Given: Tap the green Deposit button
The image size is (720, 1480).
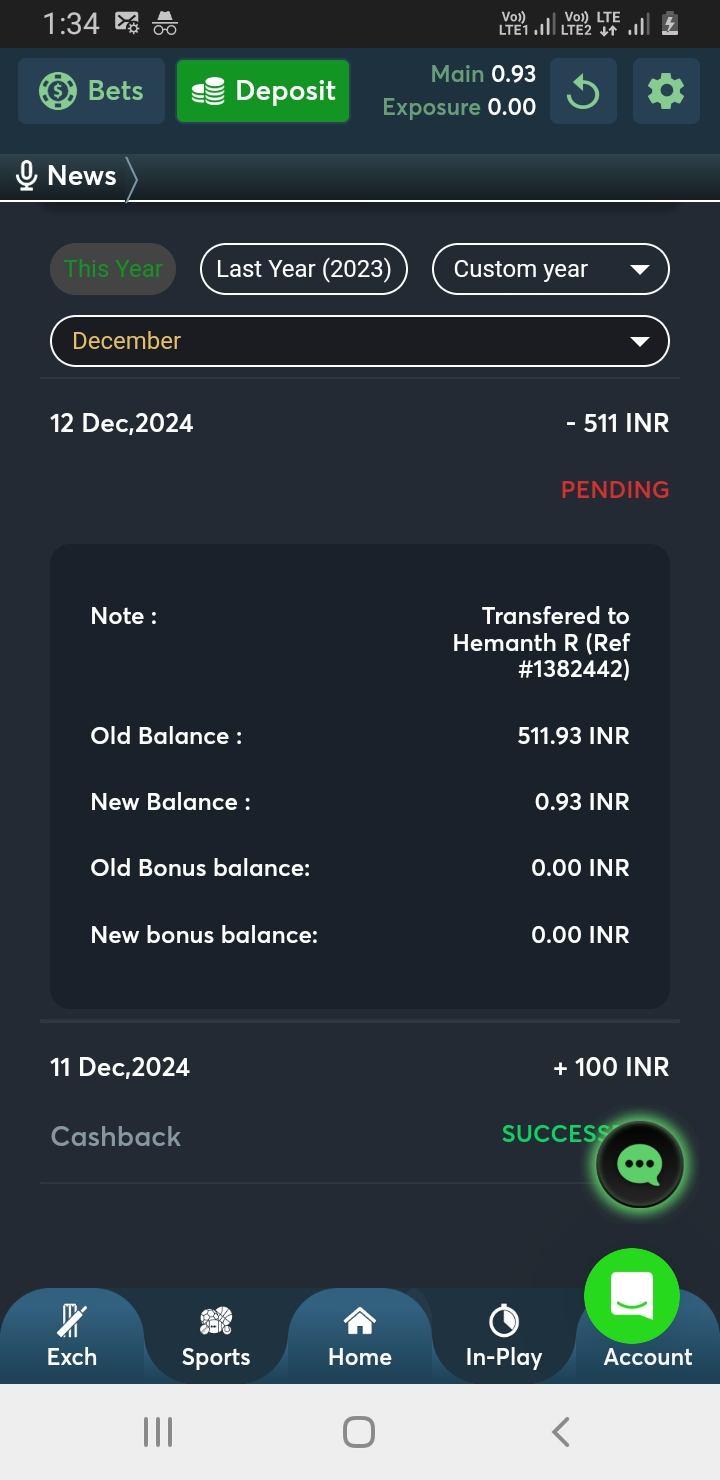Looking at the screenshot, I should click(263, 91).
